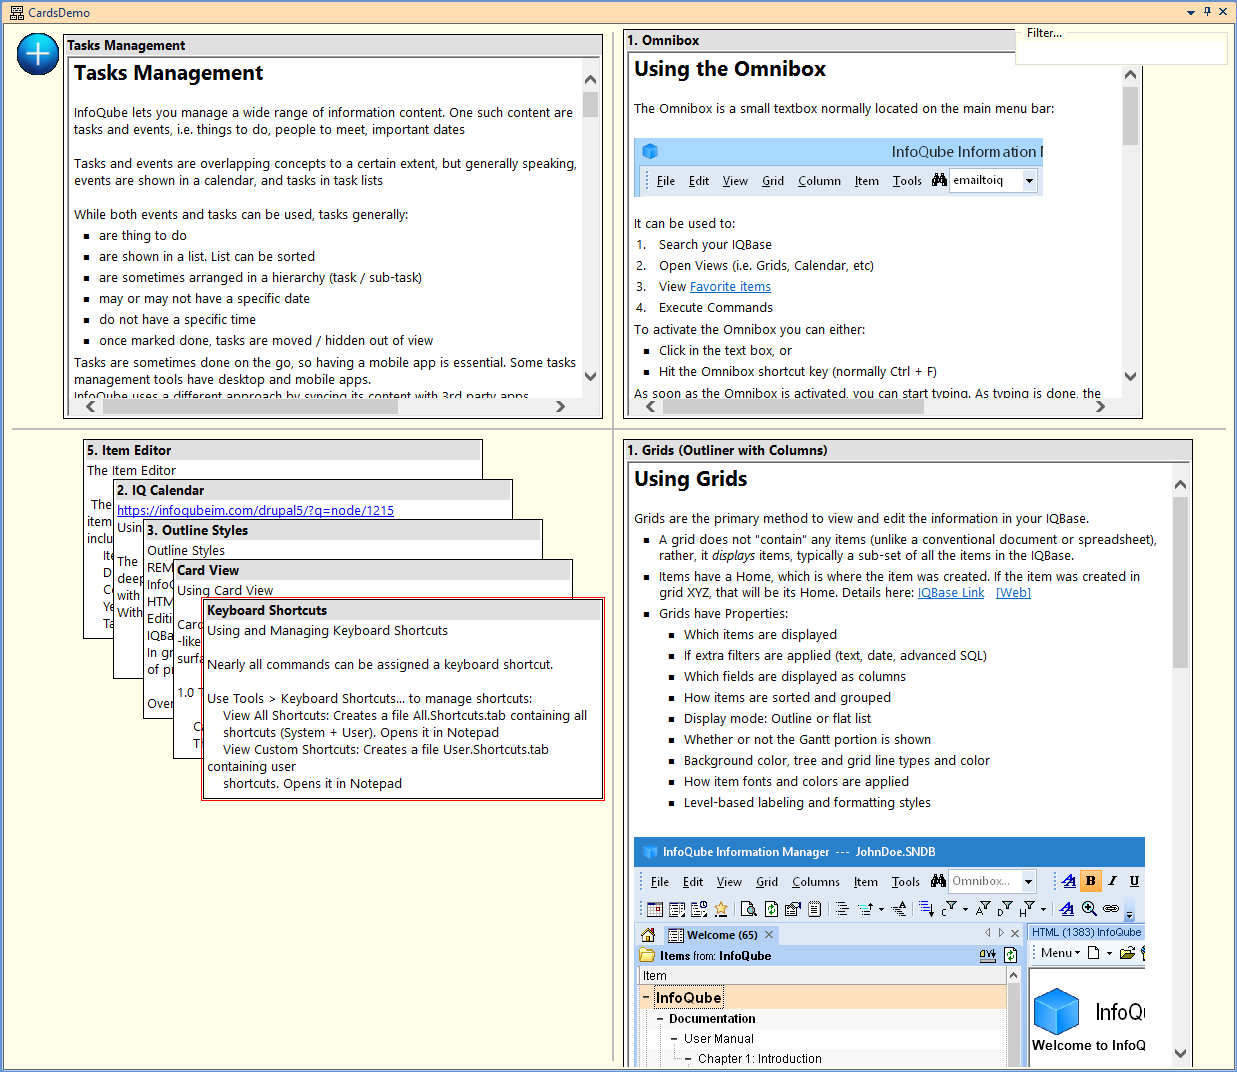This screenshot has height=1072, width=1237.
Task: Click the chain link toolbar icon
Action: pos(1111,908)
